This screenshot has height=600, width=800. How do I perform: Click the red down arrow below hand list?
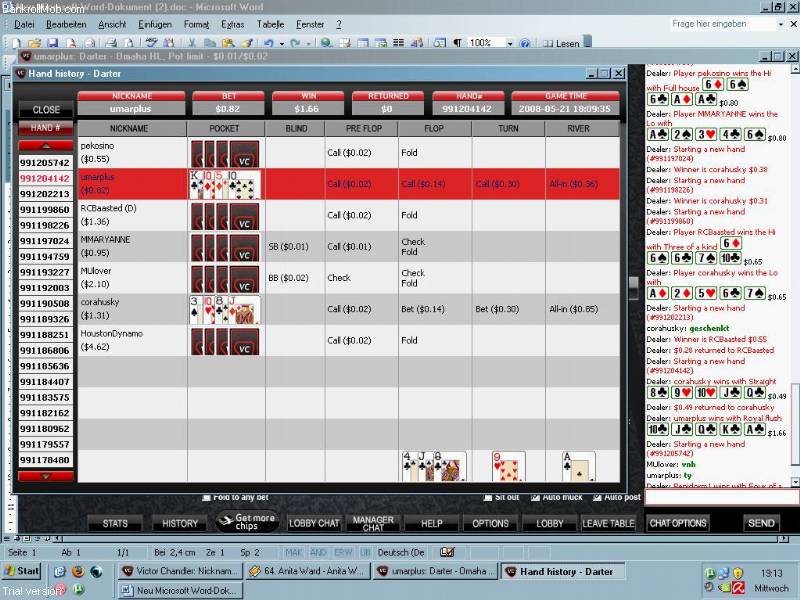pyautogui.click(x=46, y=476)
